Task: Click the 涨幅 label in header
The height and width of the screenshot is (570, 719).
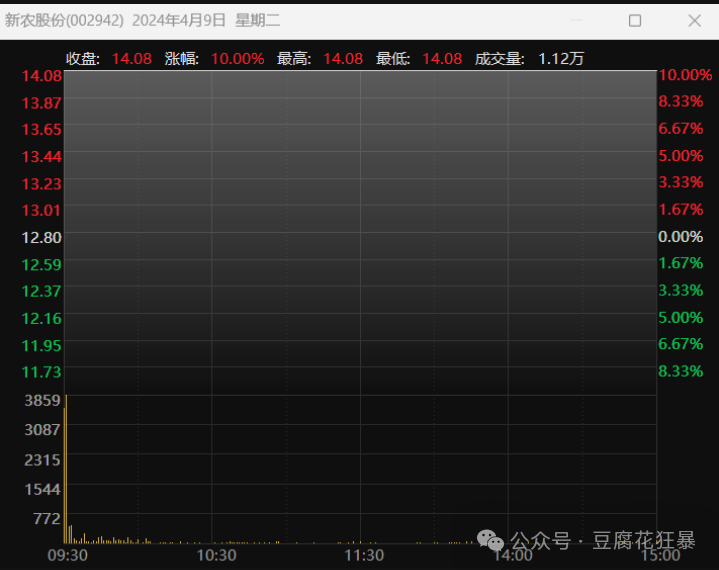Action: [182, 59]
